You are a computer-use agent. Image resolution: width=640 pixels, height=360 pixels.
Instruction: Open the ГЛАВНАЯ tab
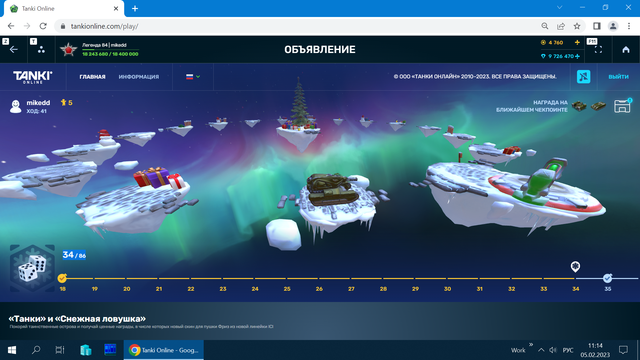pyautogui.click(x=92, y=77)
